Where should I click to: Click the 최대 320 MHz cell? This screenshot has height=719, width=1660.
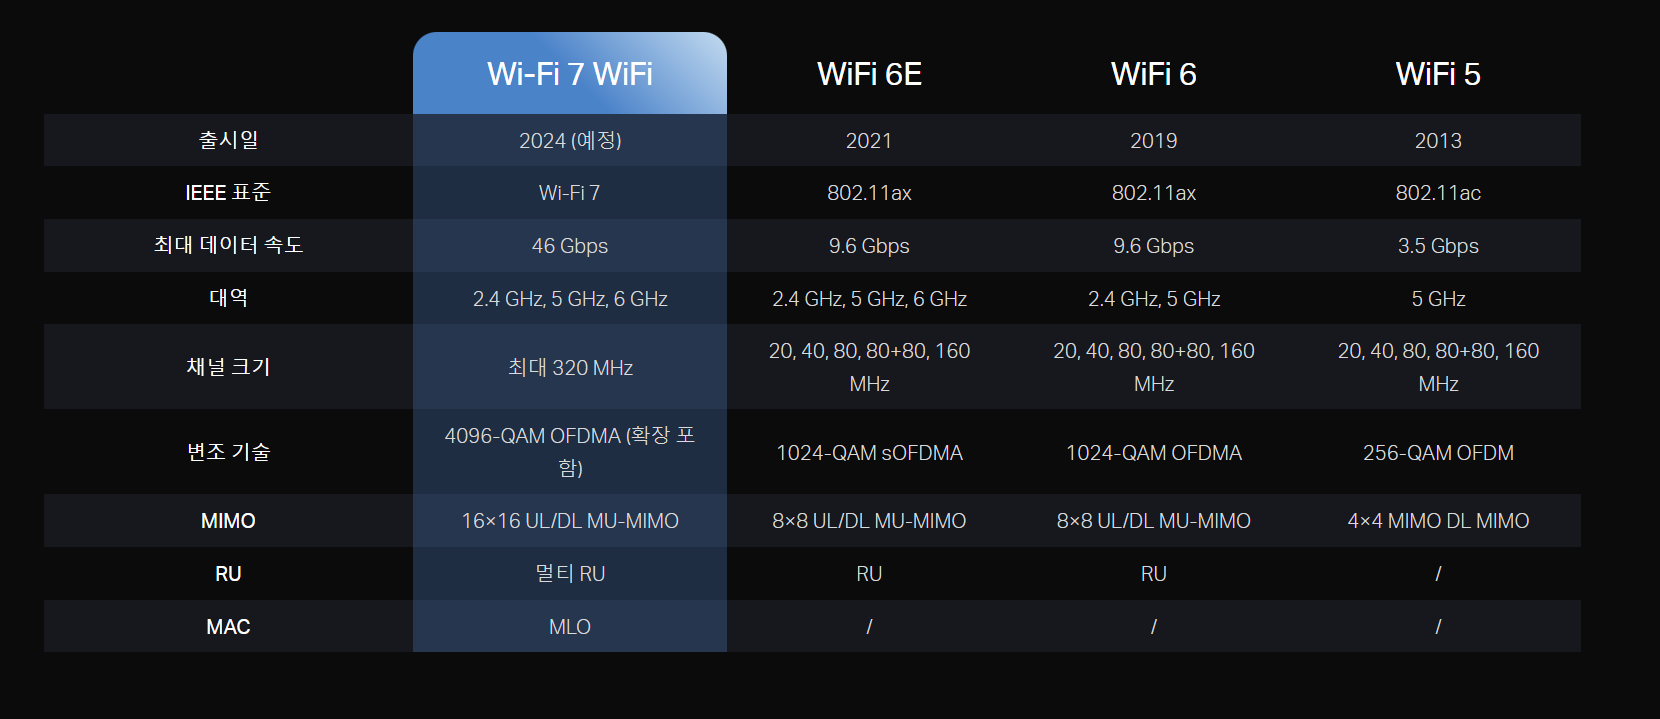[570, 368]
